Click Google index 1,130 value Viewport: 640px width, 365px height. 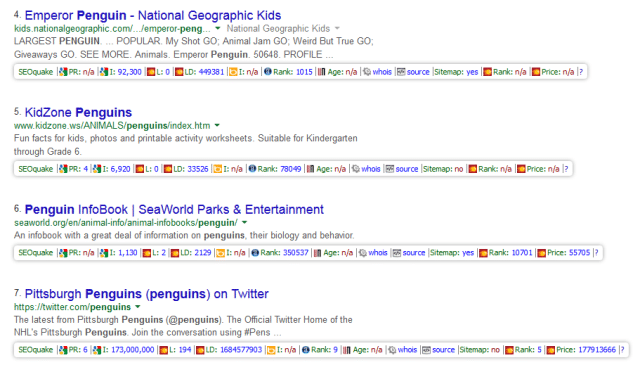click(128, 253)
